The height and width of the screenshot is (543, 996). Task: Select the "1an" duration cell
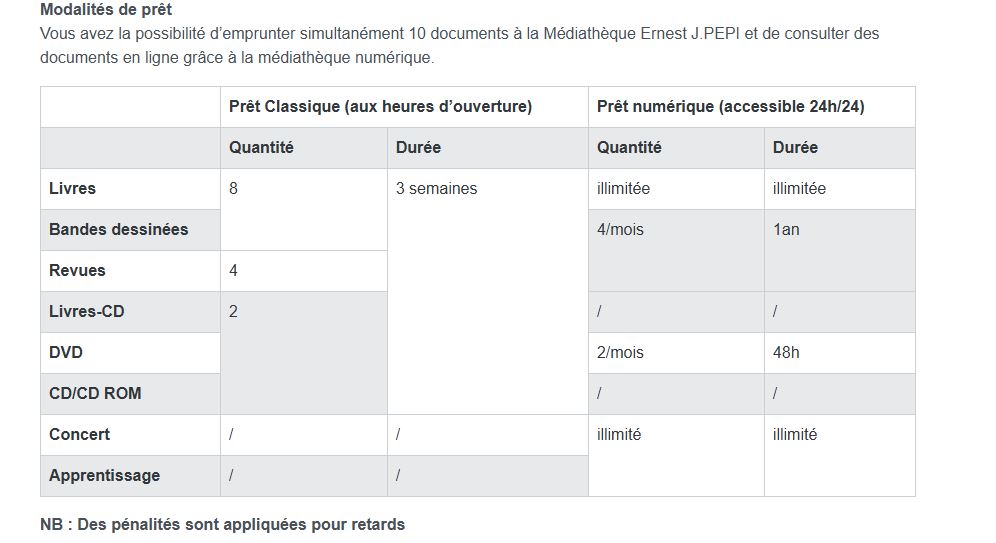tap(786, 229)
